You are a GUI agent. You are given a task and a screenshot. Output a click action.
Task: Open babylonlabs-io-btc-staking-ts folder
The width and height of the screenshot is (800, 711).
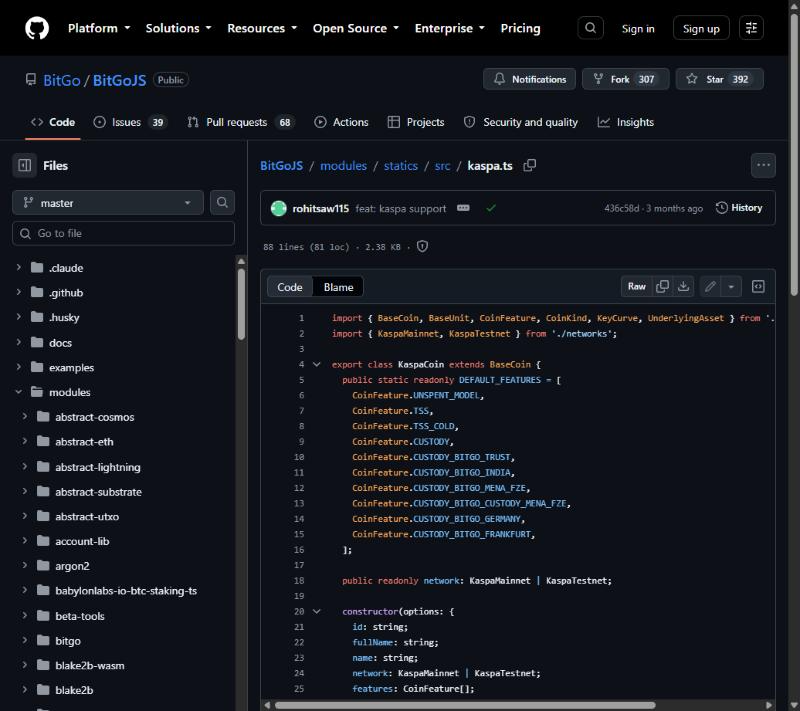(126, 591)
